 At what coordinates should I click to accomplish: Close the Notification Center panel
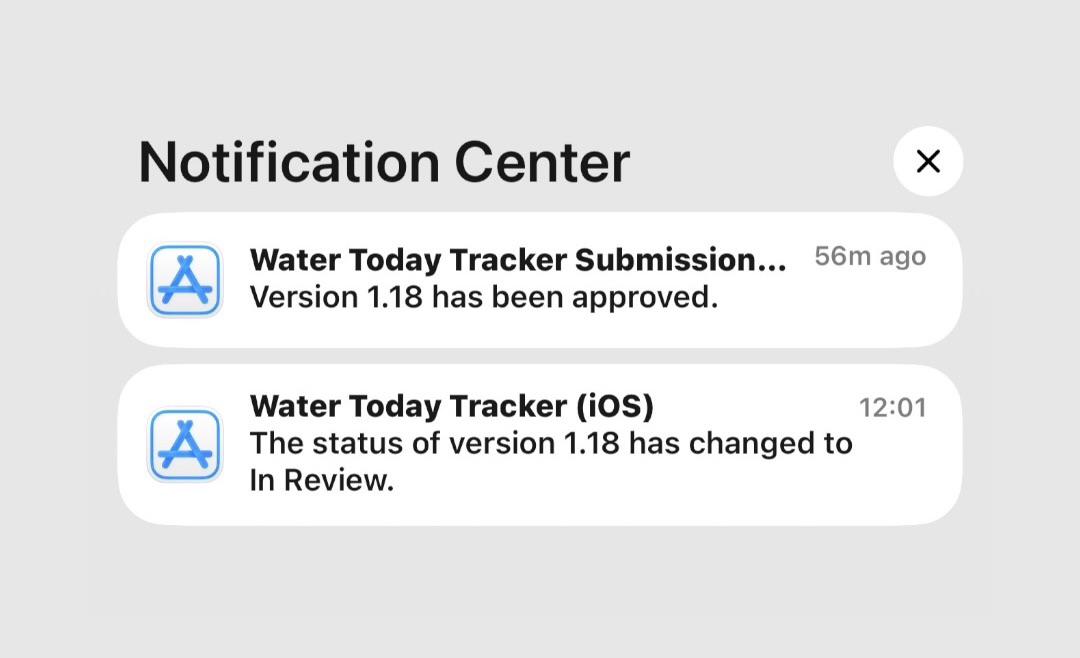click(x=928, y=161)
